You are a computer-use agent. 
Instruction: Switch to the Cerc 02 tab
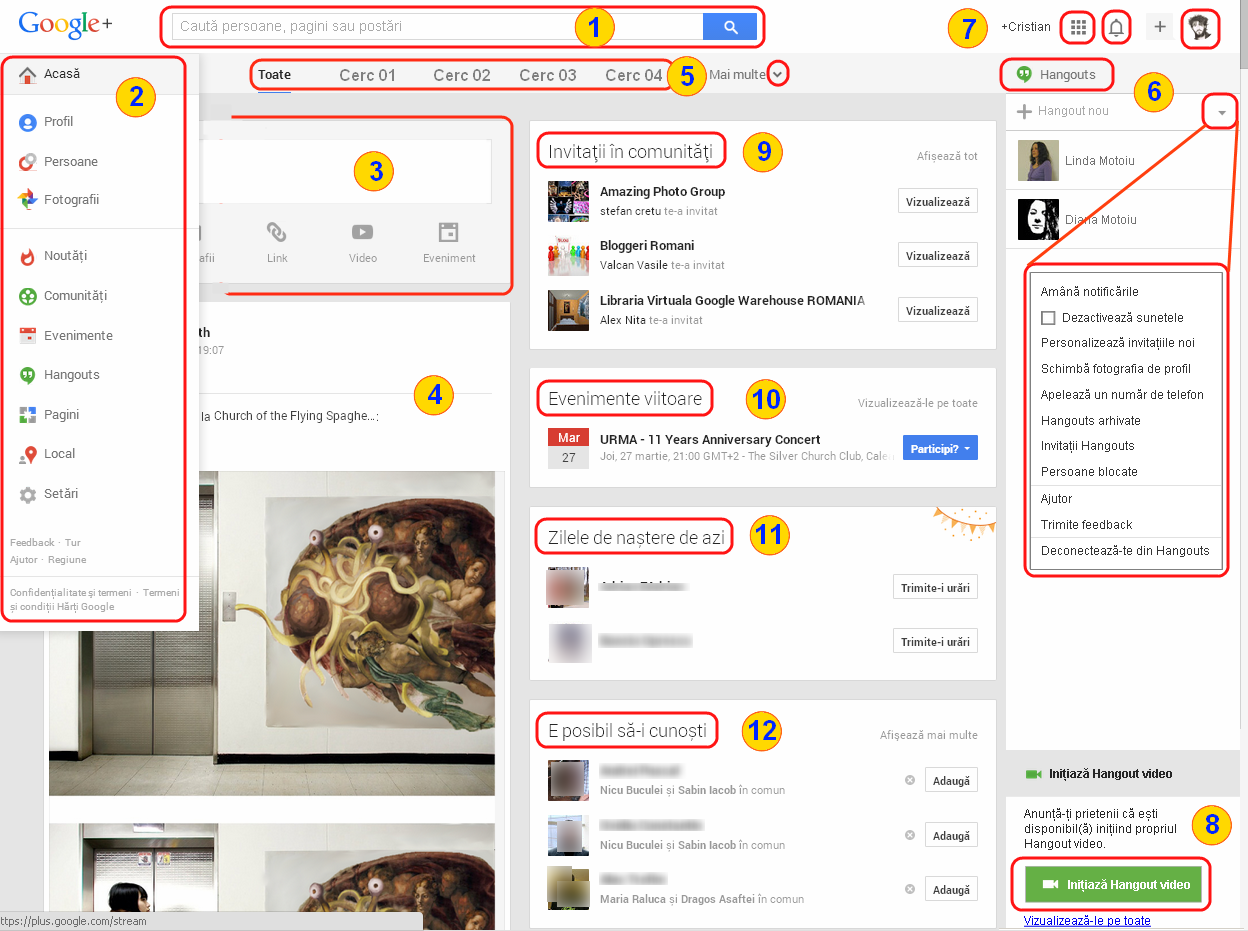pyautogui.click(x=462, y=75)
